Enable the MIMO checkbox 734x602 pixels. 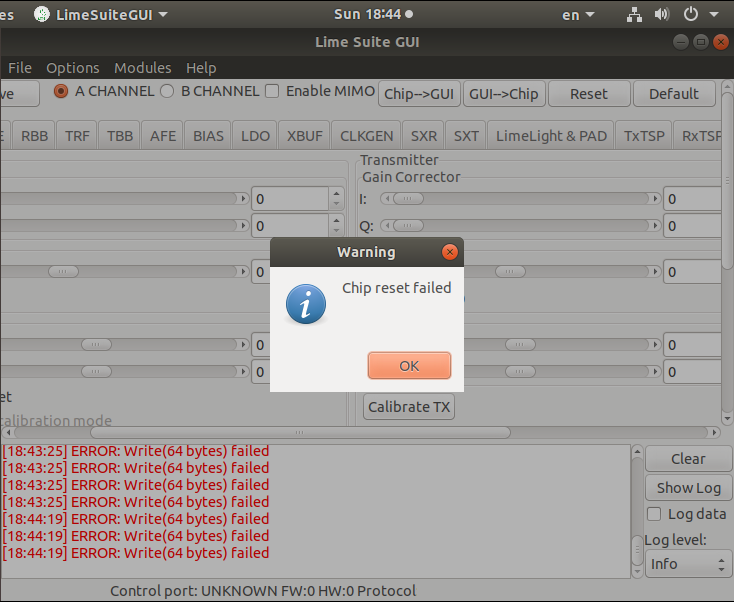[272, 91]
